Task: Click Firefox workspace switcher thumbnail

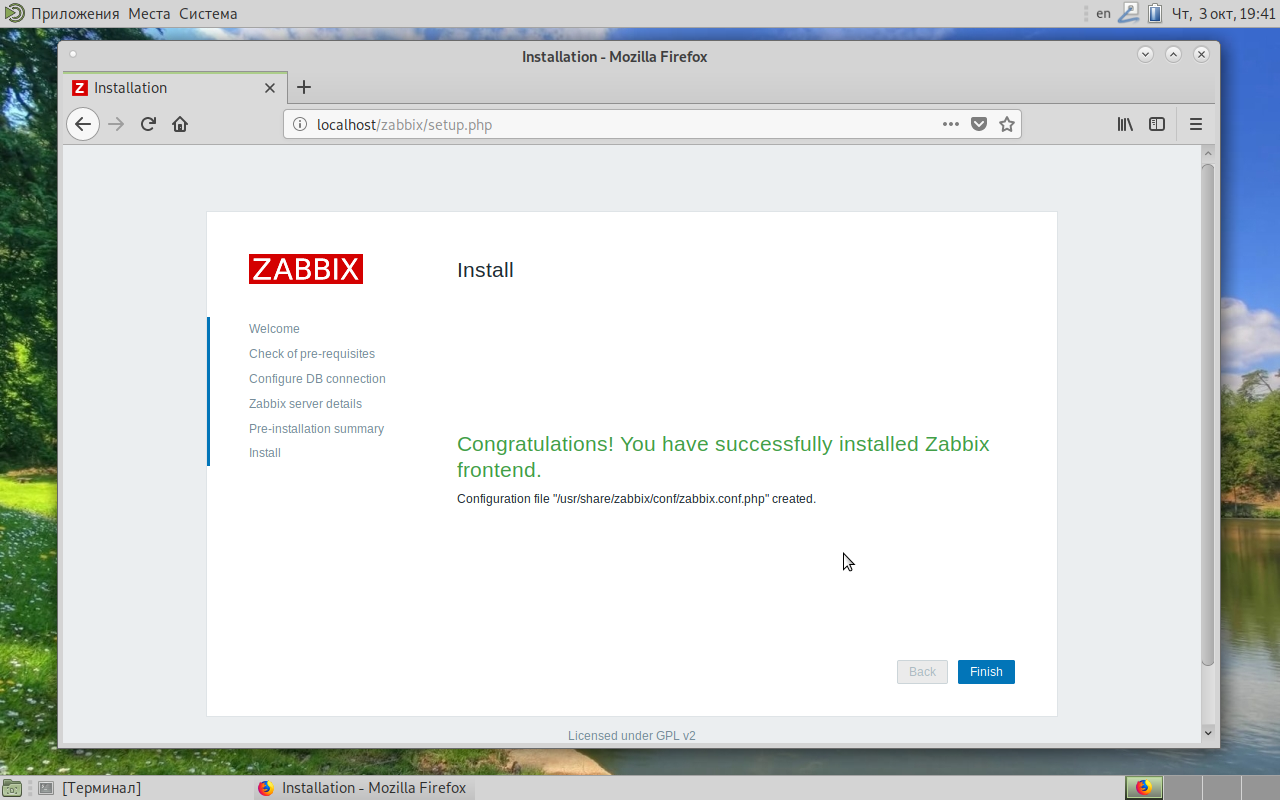Action: tap(1144, 788)
